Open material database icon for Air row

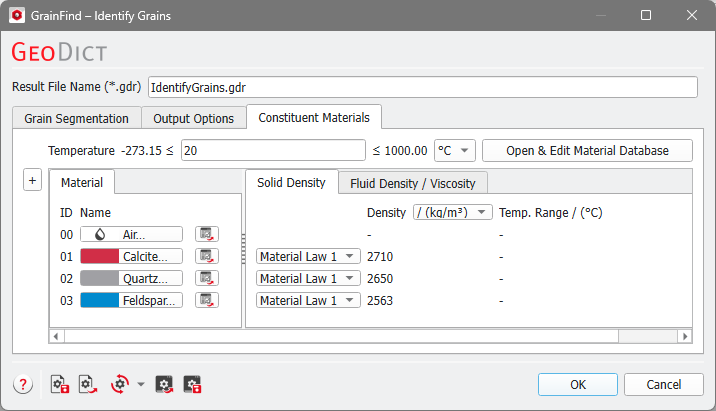coord(207,234)
